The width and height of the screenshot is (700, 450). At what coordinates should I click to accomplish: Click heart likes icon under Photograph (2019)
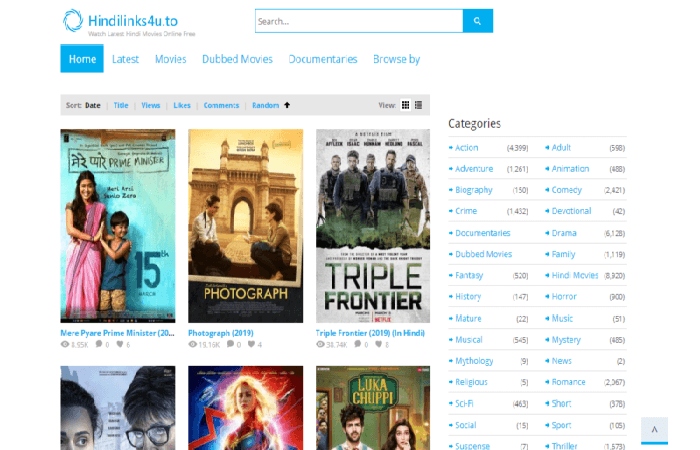click(251, 344)
